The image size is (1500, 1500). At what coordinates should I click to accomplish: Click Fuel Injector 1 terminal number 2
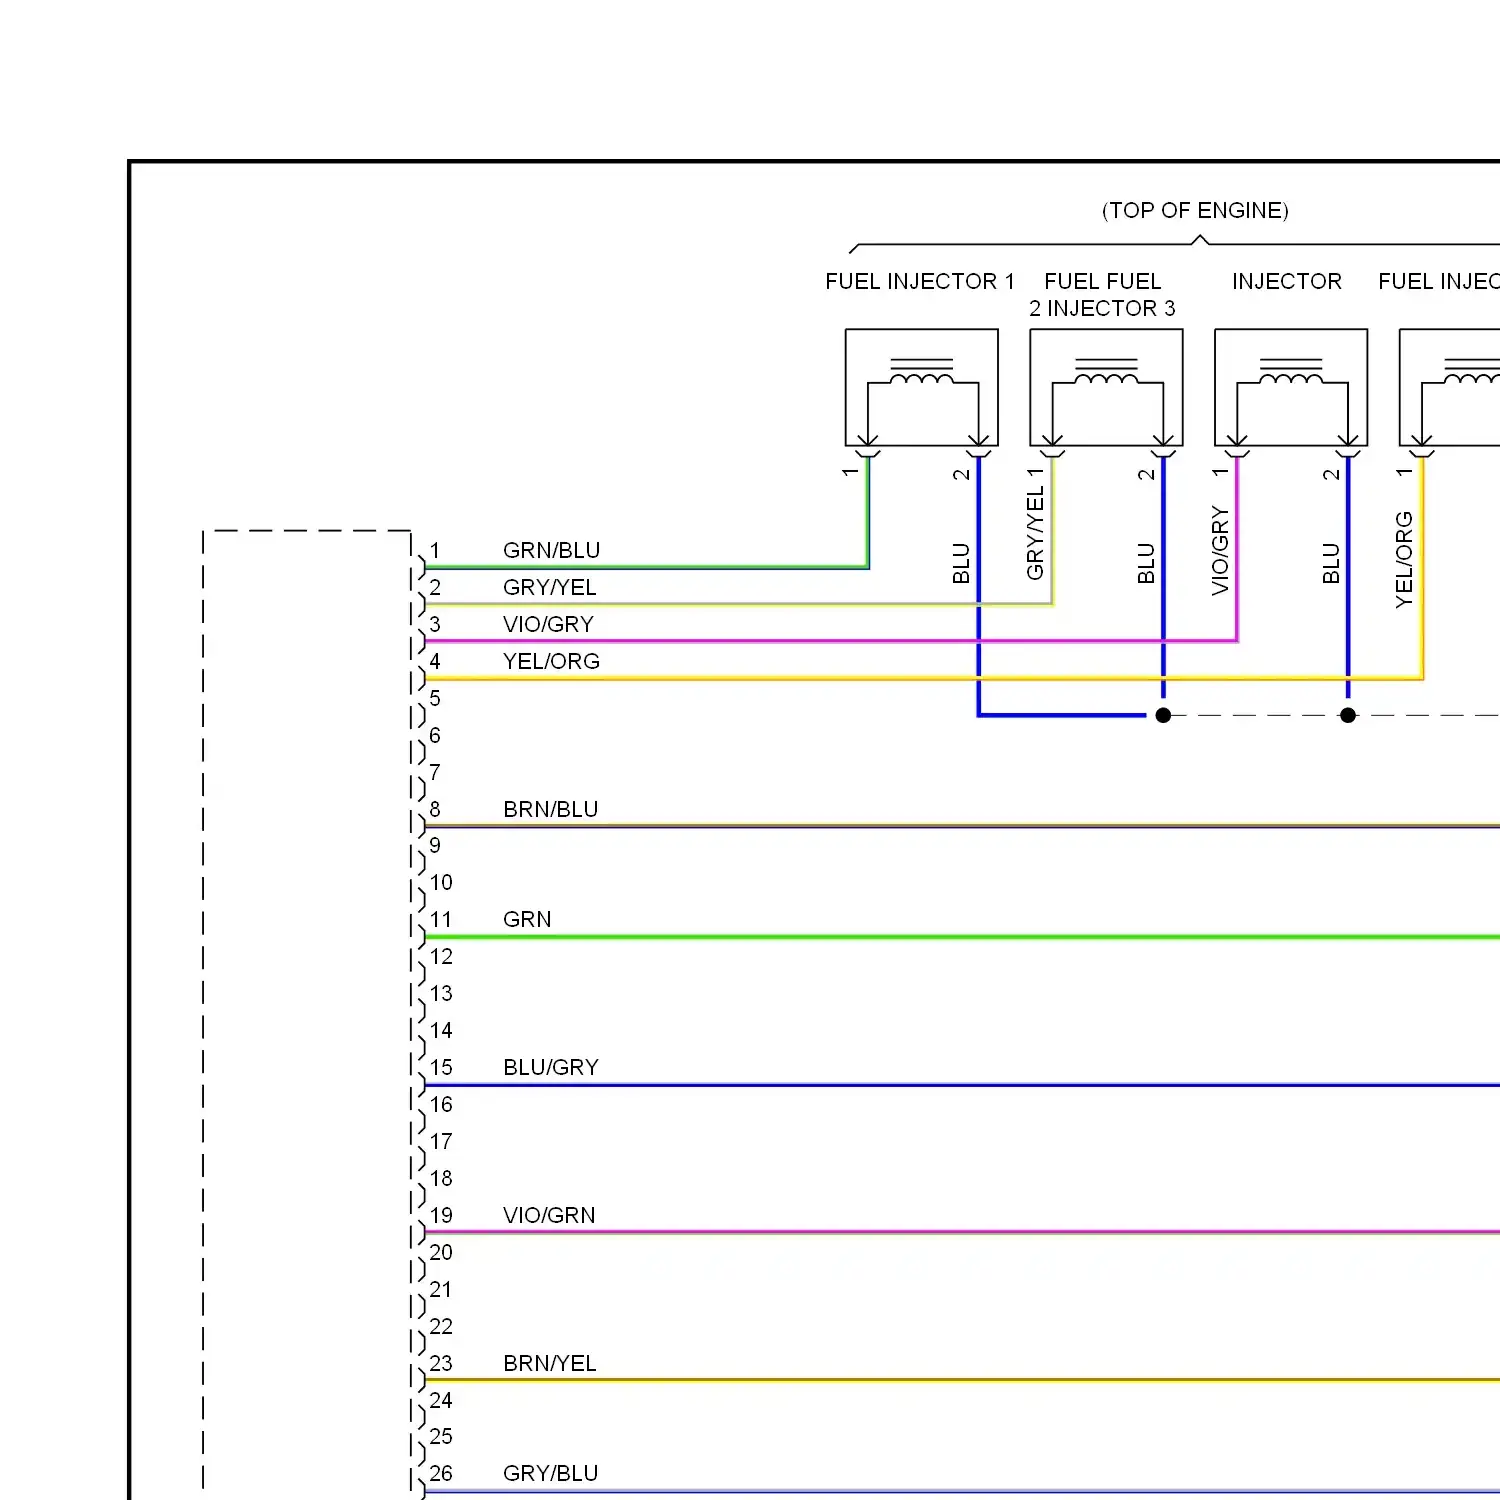tap(961, 474)
